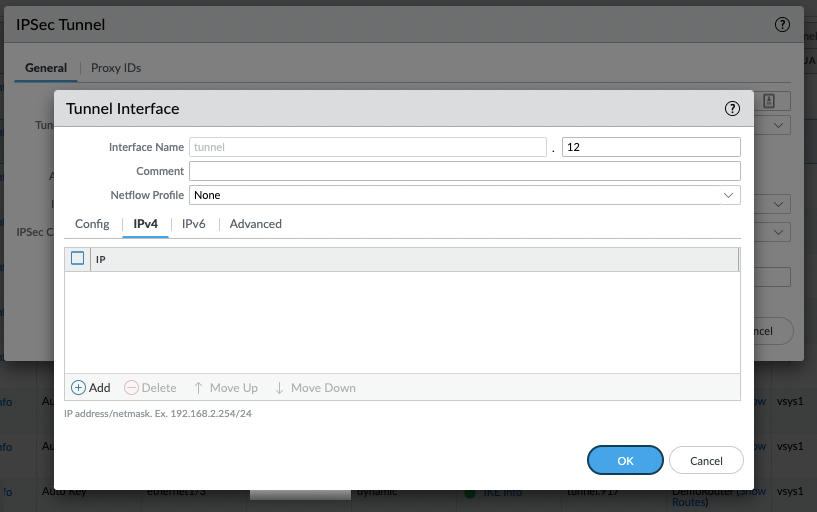The image size is (817, 512).
Task: Click into the Comment field
Action: (464, 171)
